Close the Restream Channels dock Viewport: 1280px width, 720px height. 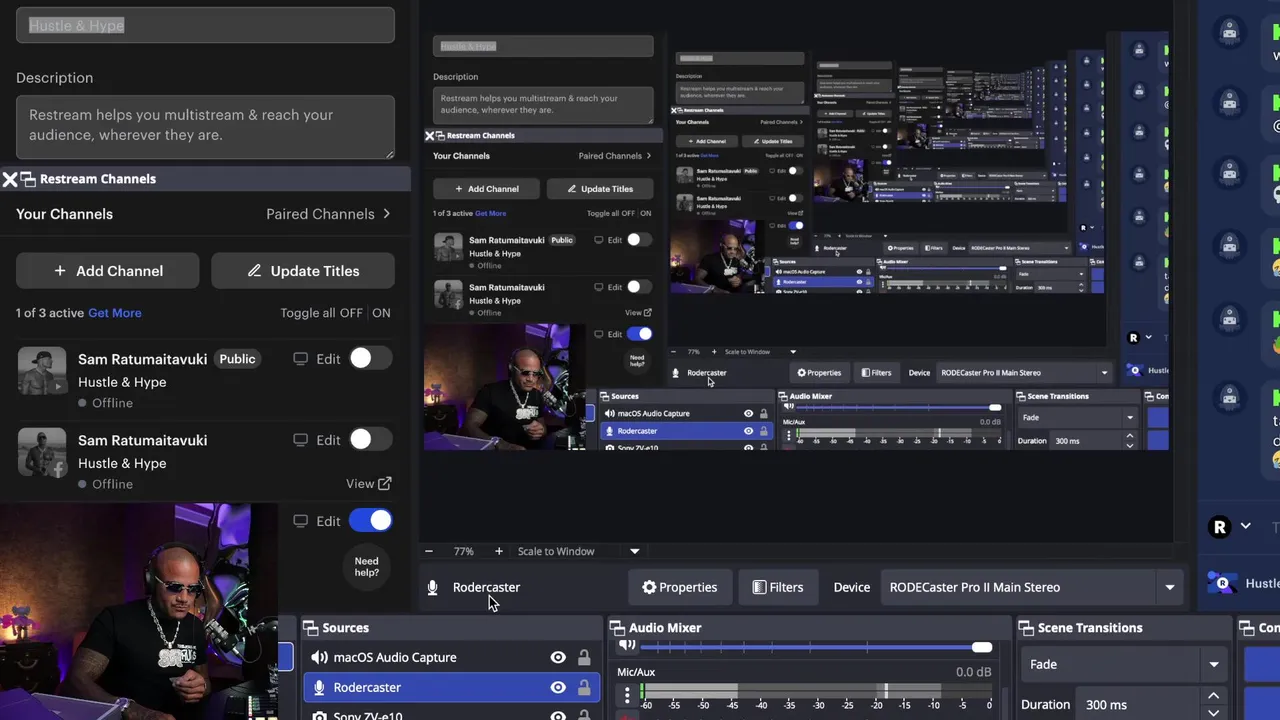click(x=9, y=179)
